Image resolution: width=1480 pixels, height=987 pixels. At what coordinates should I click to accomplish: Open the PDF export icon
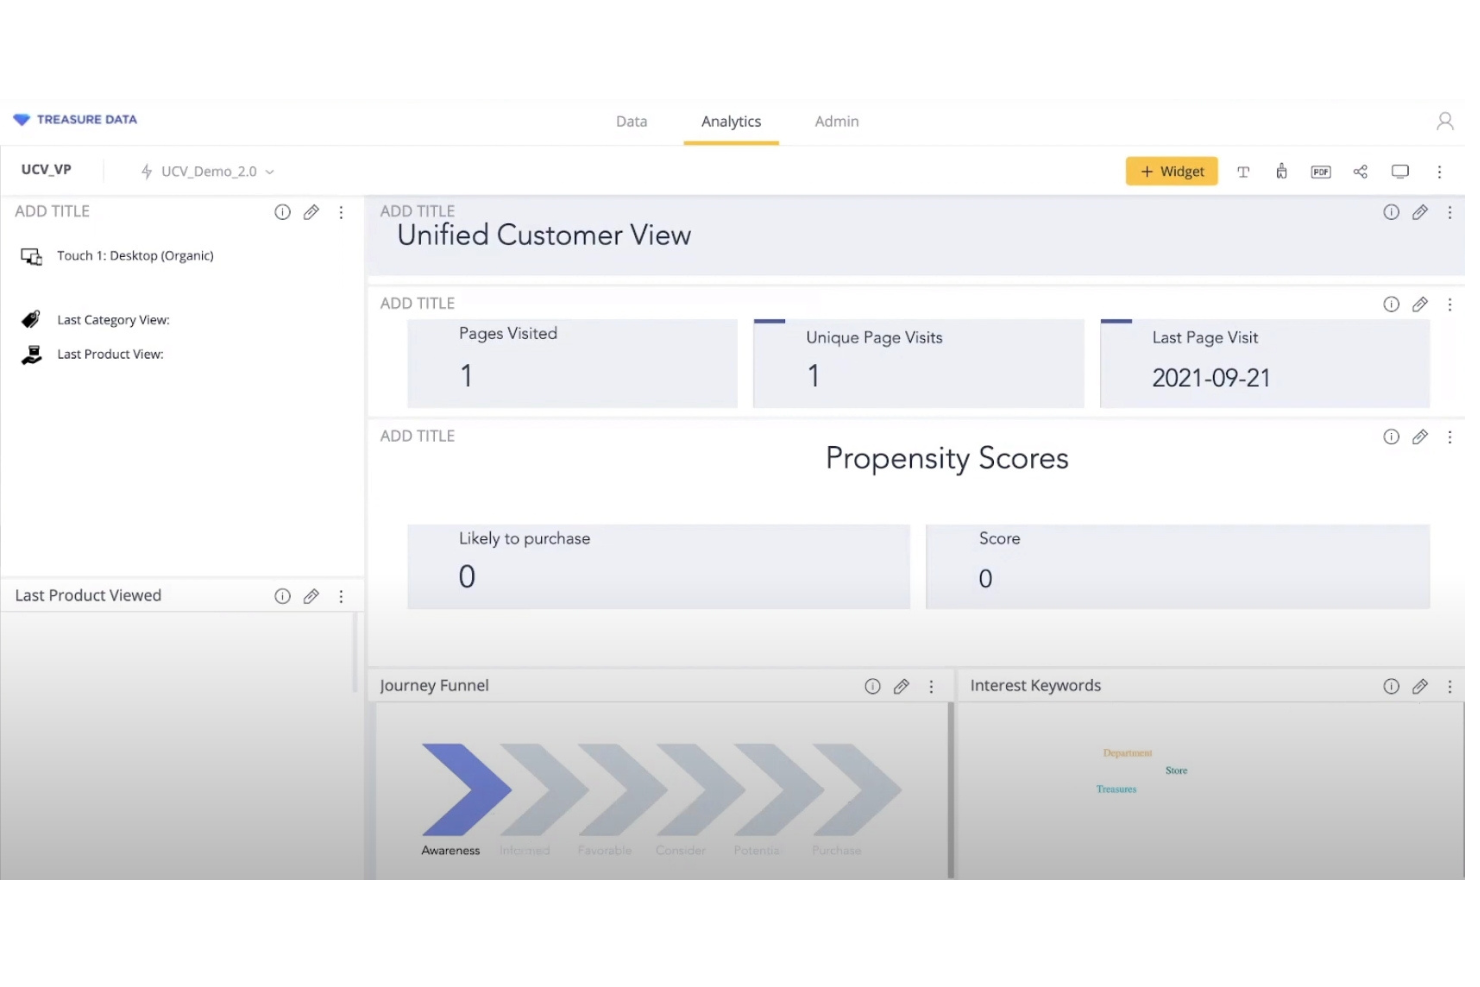(x=1320, y=171)
